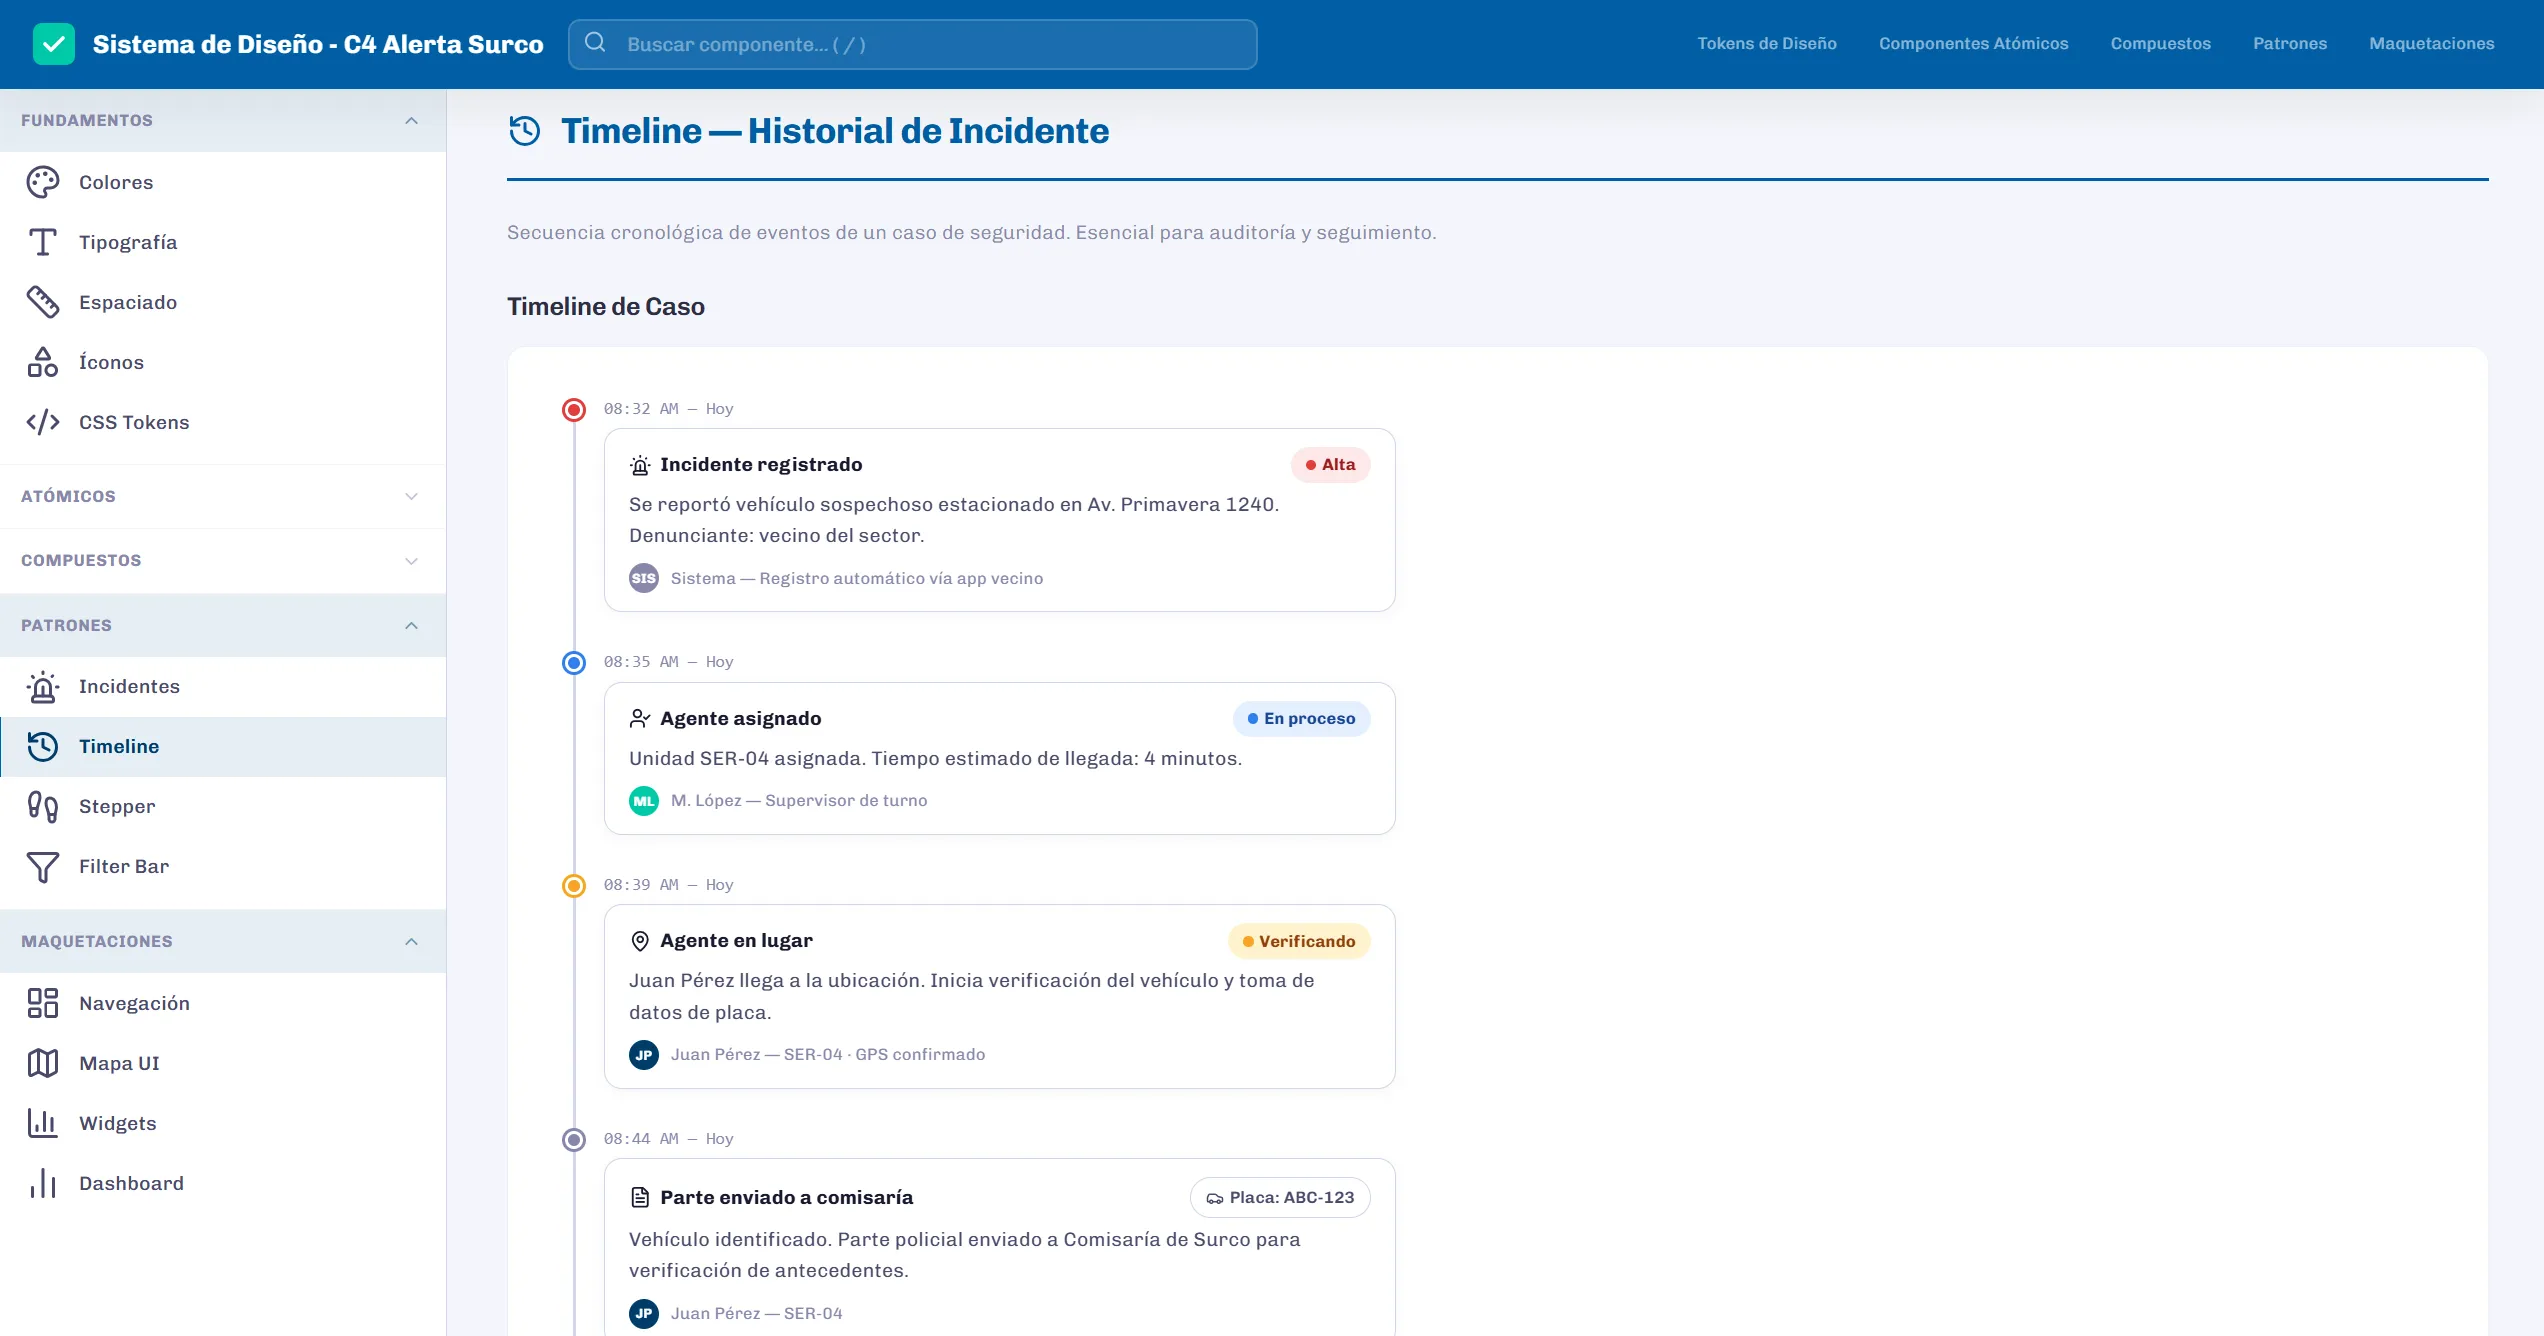Click the Timeline history clock sidebar icon
Screen dimensions: 2544x1336
43,746
